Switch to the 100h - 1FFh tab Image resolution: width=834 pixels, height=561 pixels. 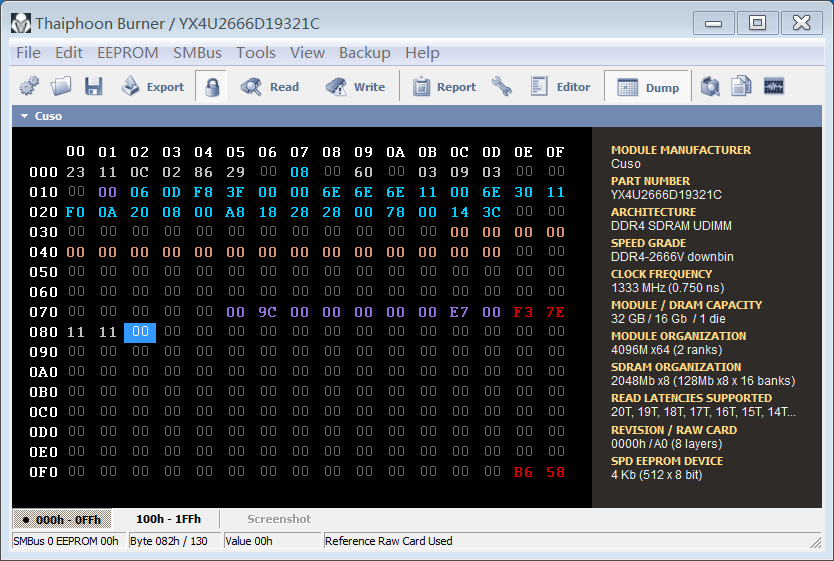[x=168, y=520]
